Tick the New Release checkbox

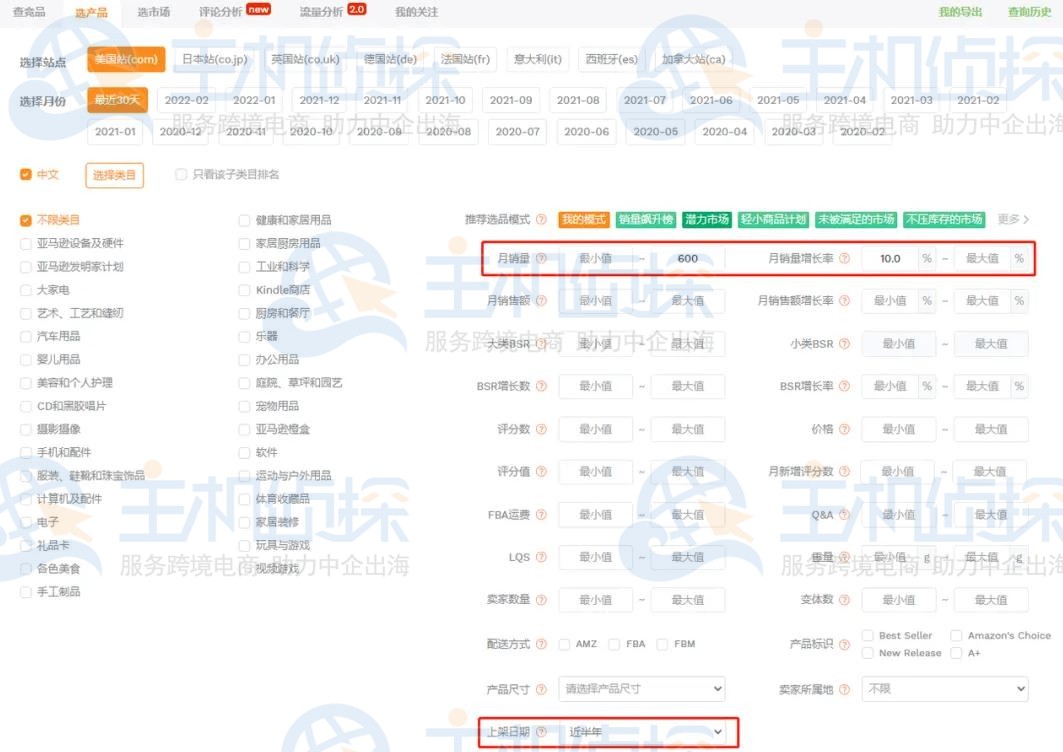(x=867, y=653)
